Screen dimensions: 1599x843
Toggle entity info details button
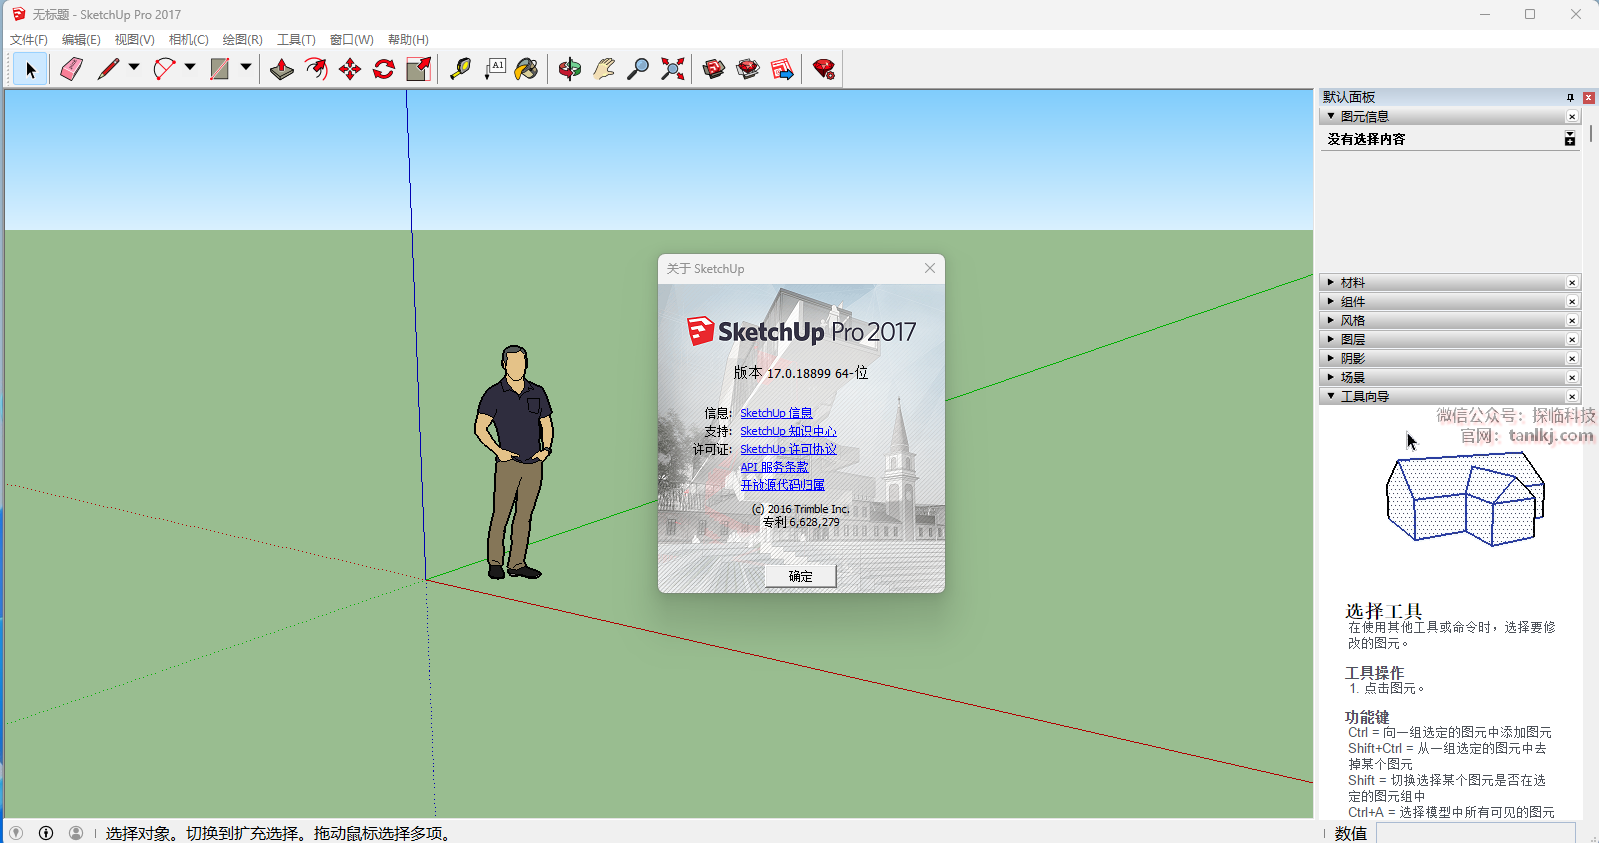tap(1570, 140)
